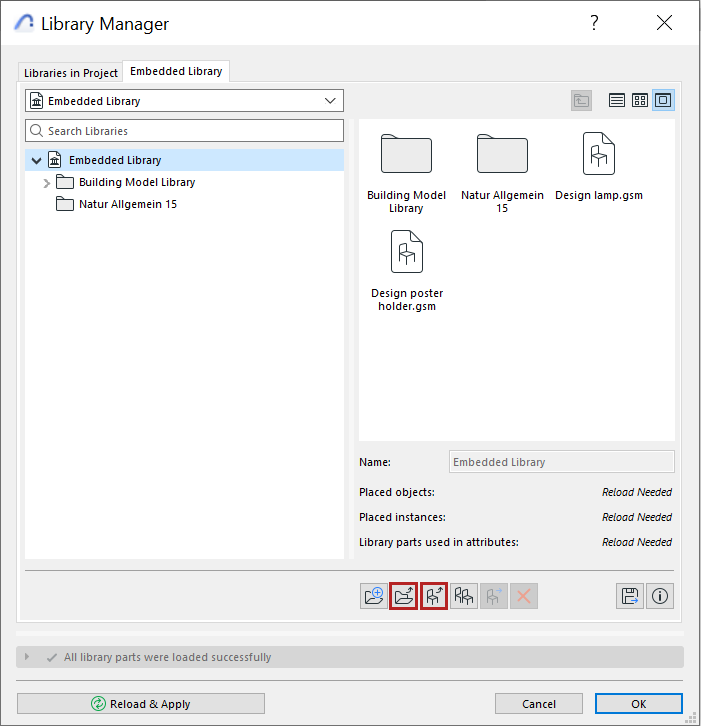The image size is (701, 726).
Task: Click the Cancel button
Action: (x=538, y=704)
